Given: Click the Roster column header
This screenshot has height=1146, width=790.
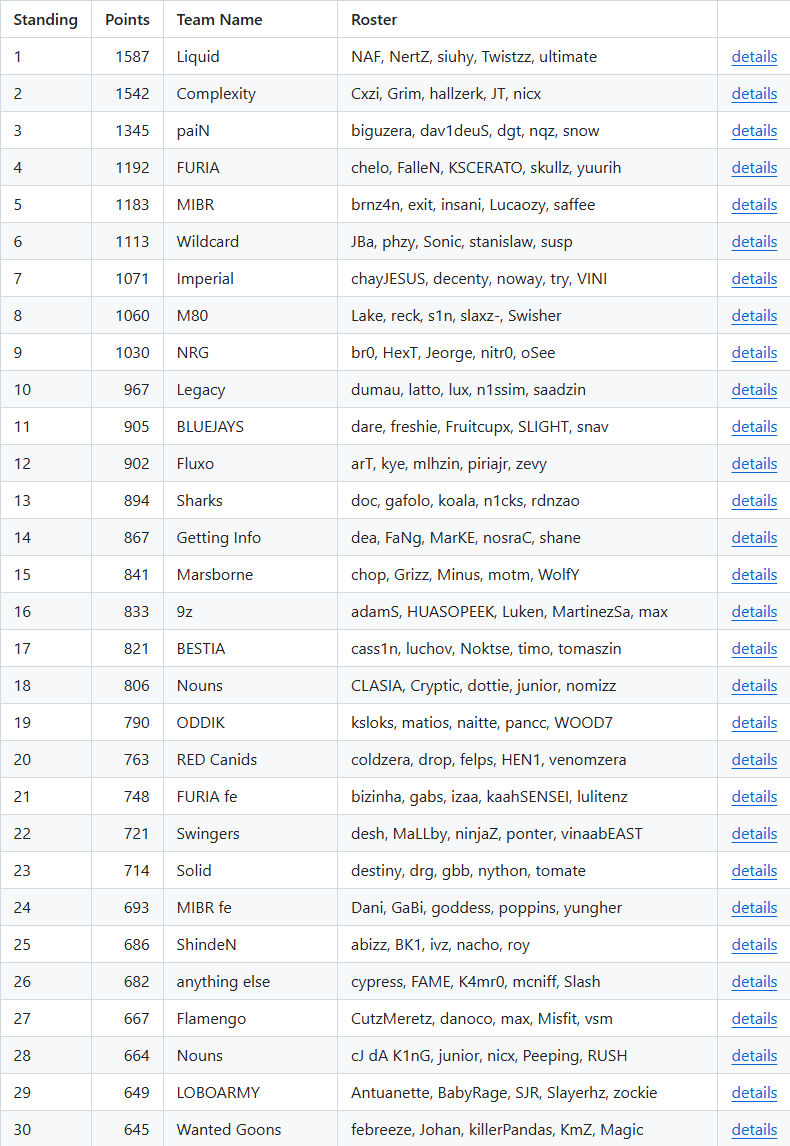Looking at the screenshot, I should [374, 20].
